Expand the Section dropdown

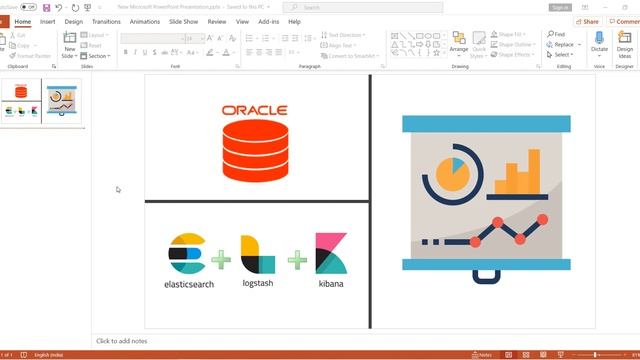[x=96, y=56]
